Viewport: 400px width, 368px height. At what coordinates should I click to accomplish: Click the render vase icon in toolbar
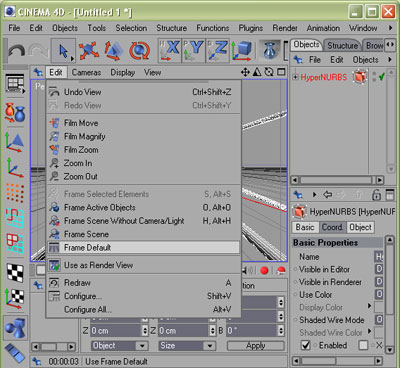[270, 51]
